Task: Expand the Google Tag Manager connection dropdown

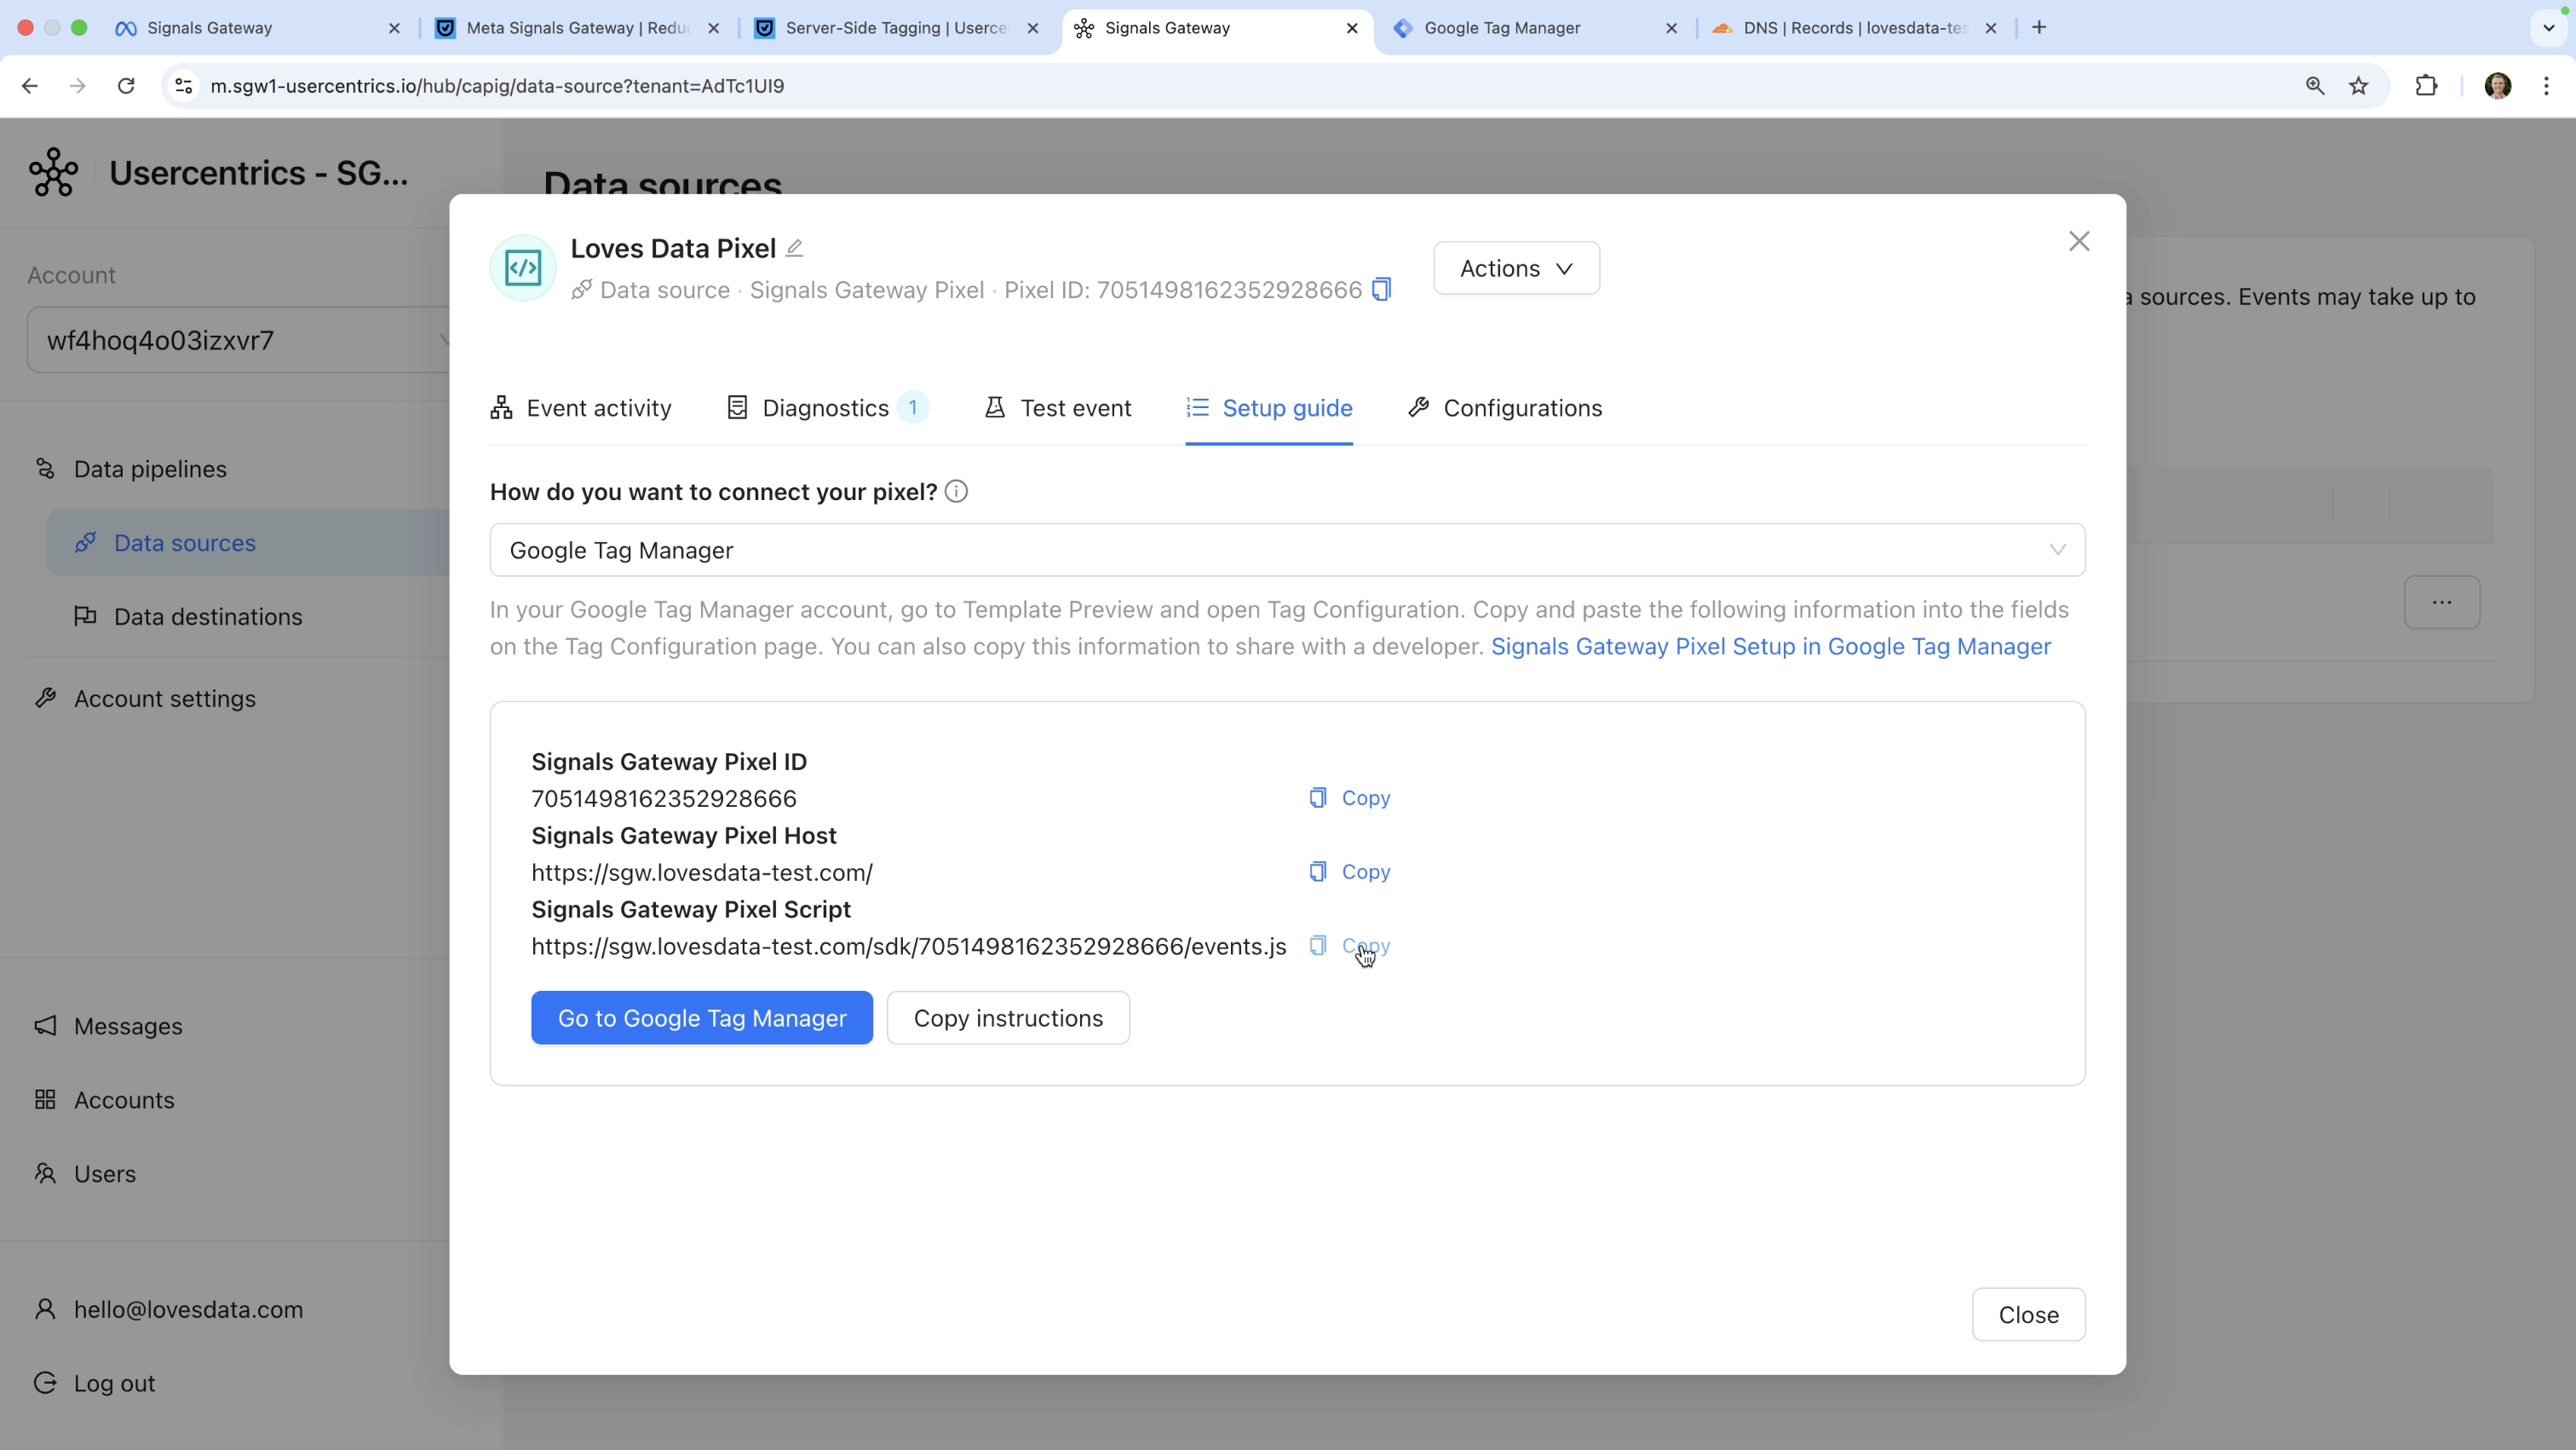Action: (1287, 550)
